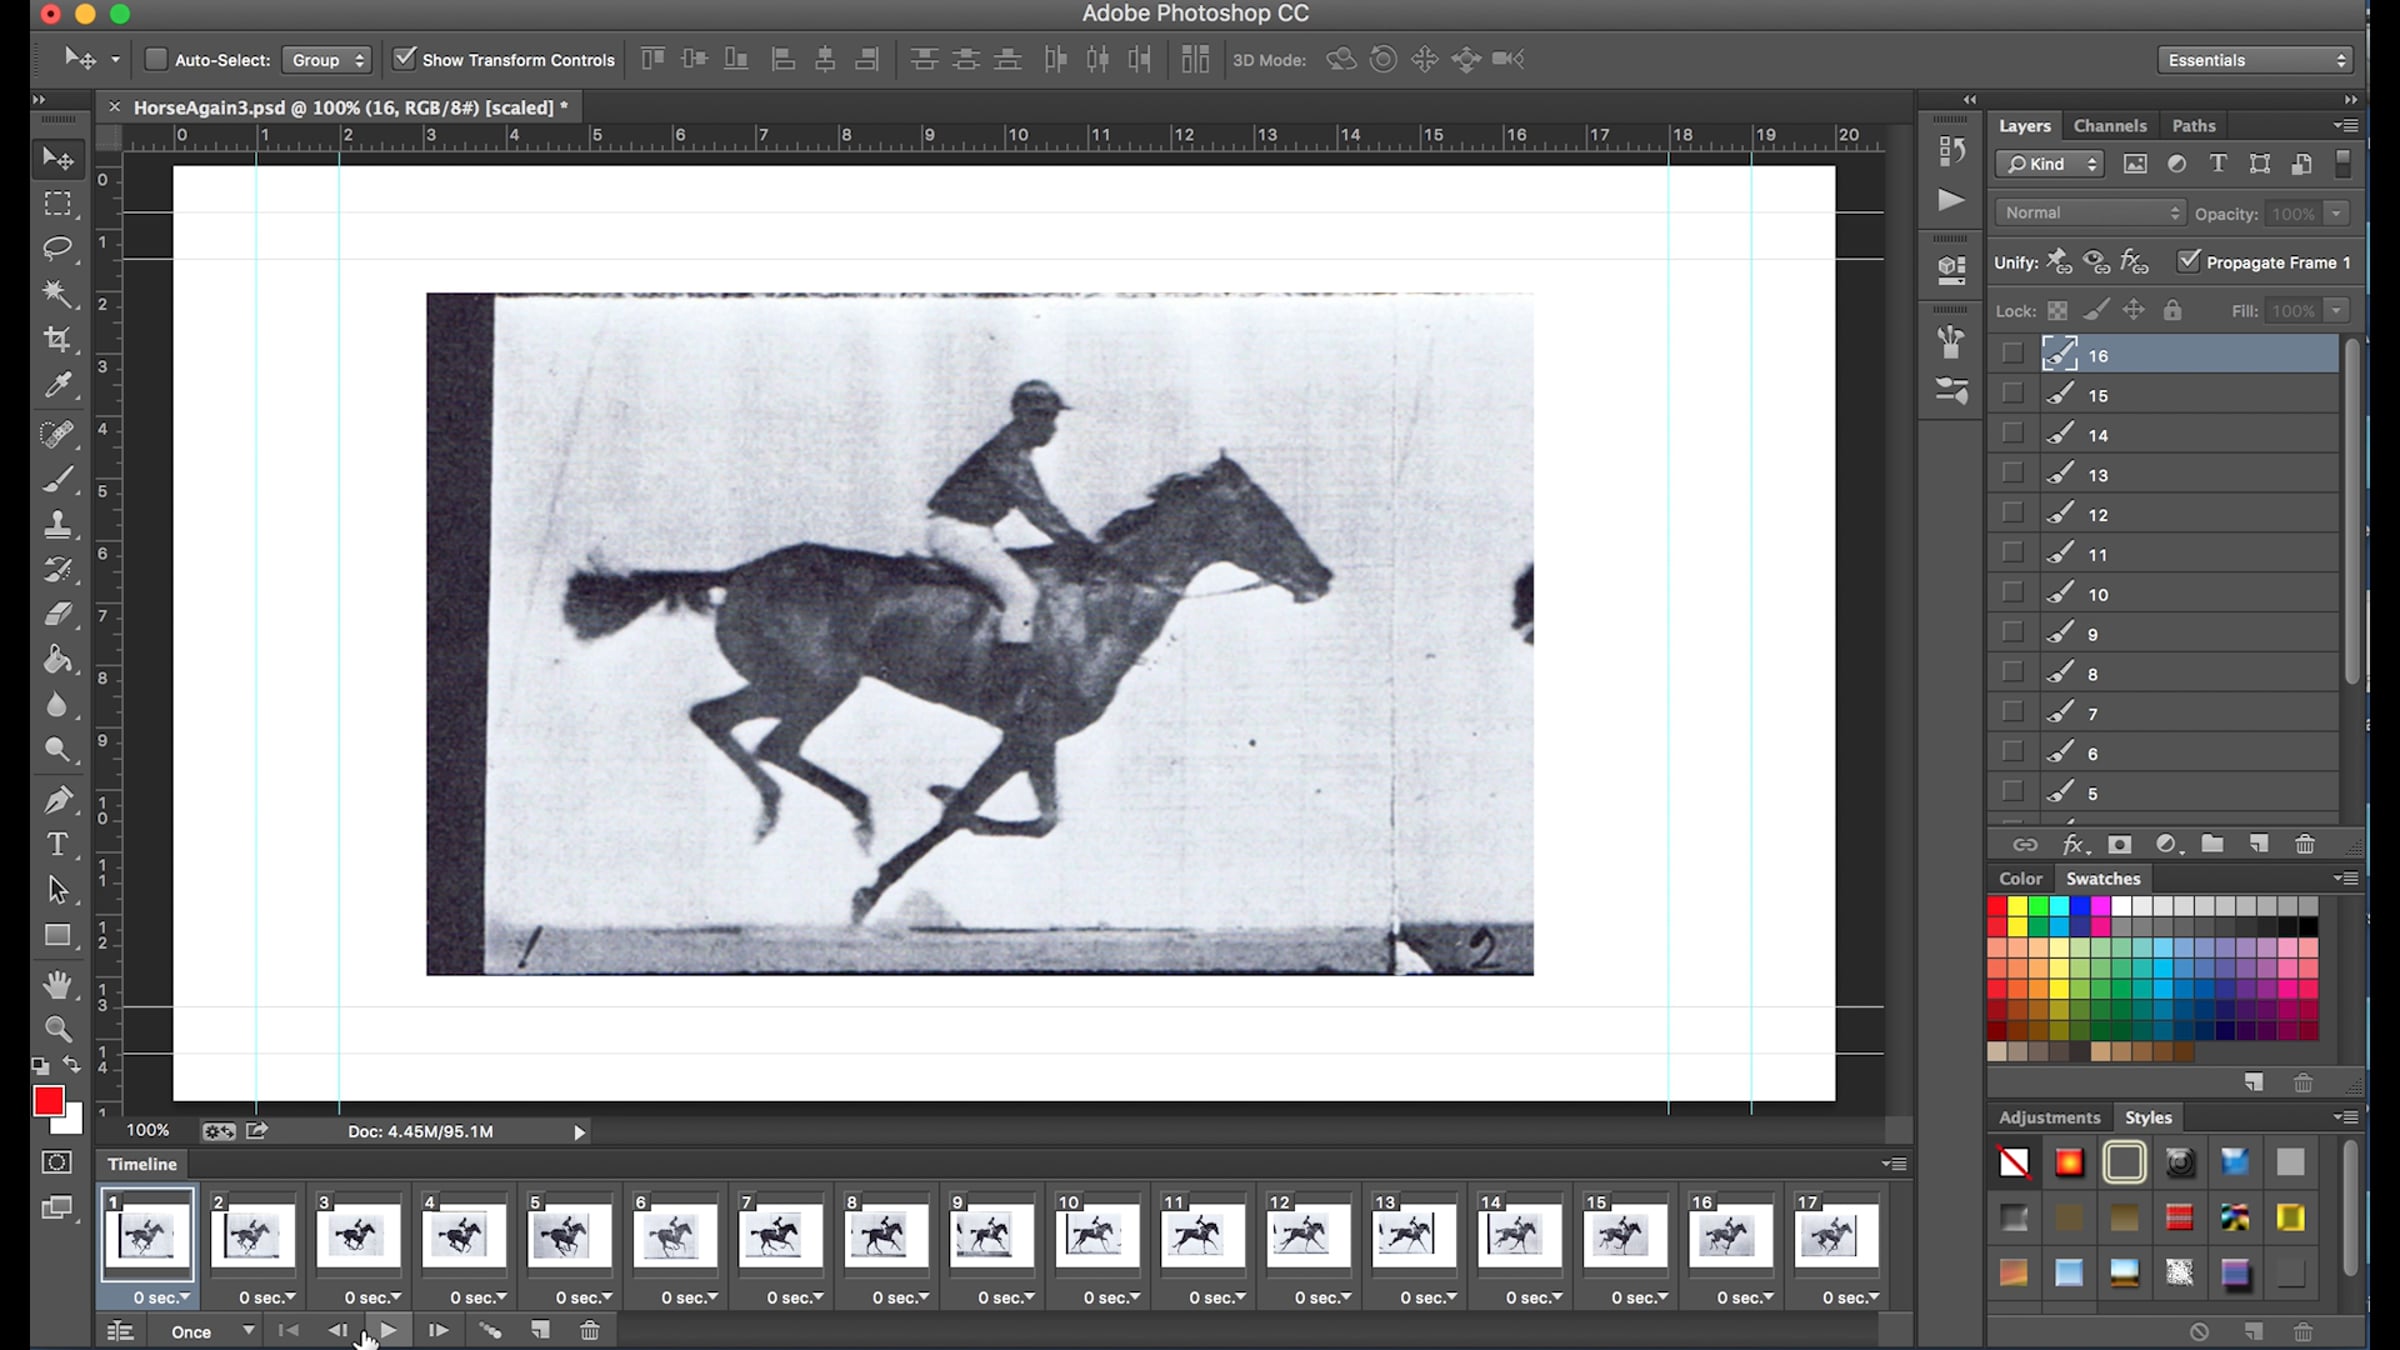The height and width of the screenshot is (1350, 2400).
Task: Select the Horizontal Type tool
Action: point(58,845)
